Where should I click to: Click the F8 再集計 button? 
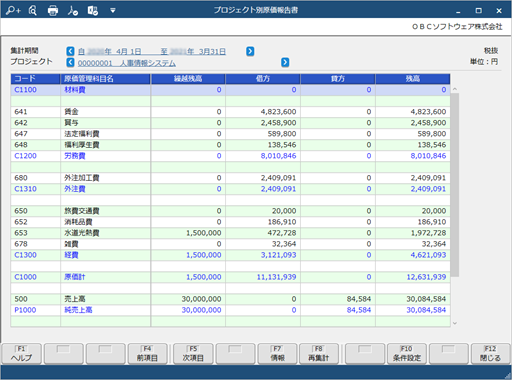click(319, 354)
